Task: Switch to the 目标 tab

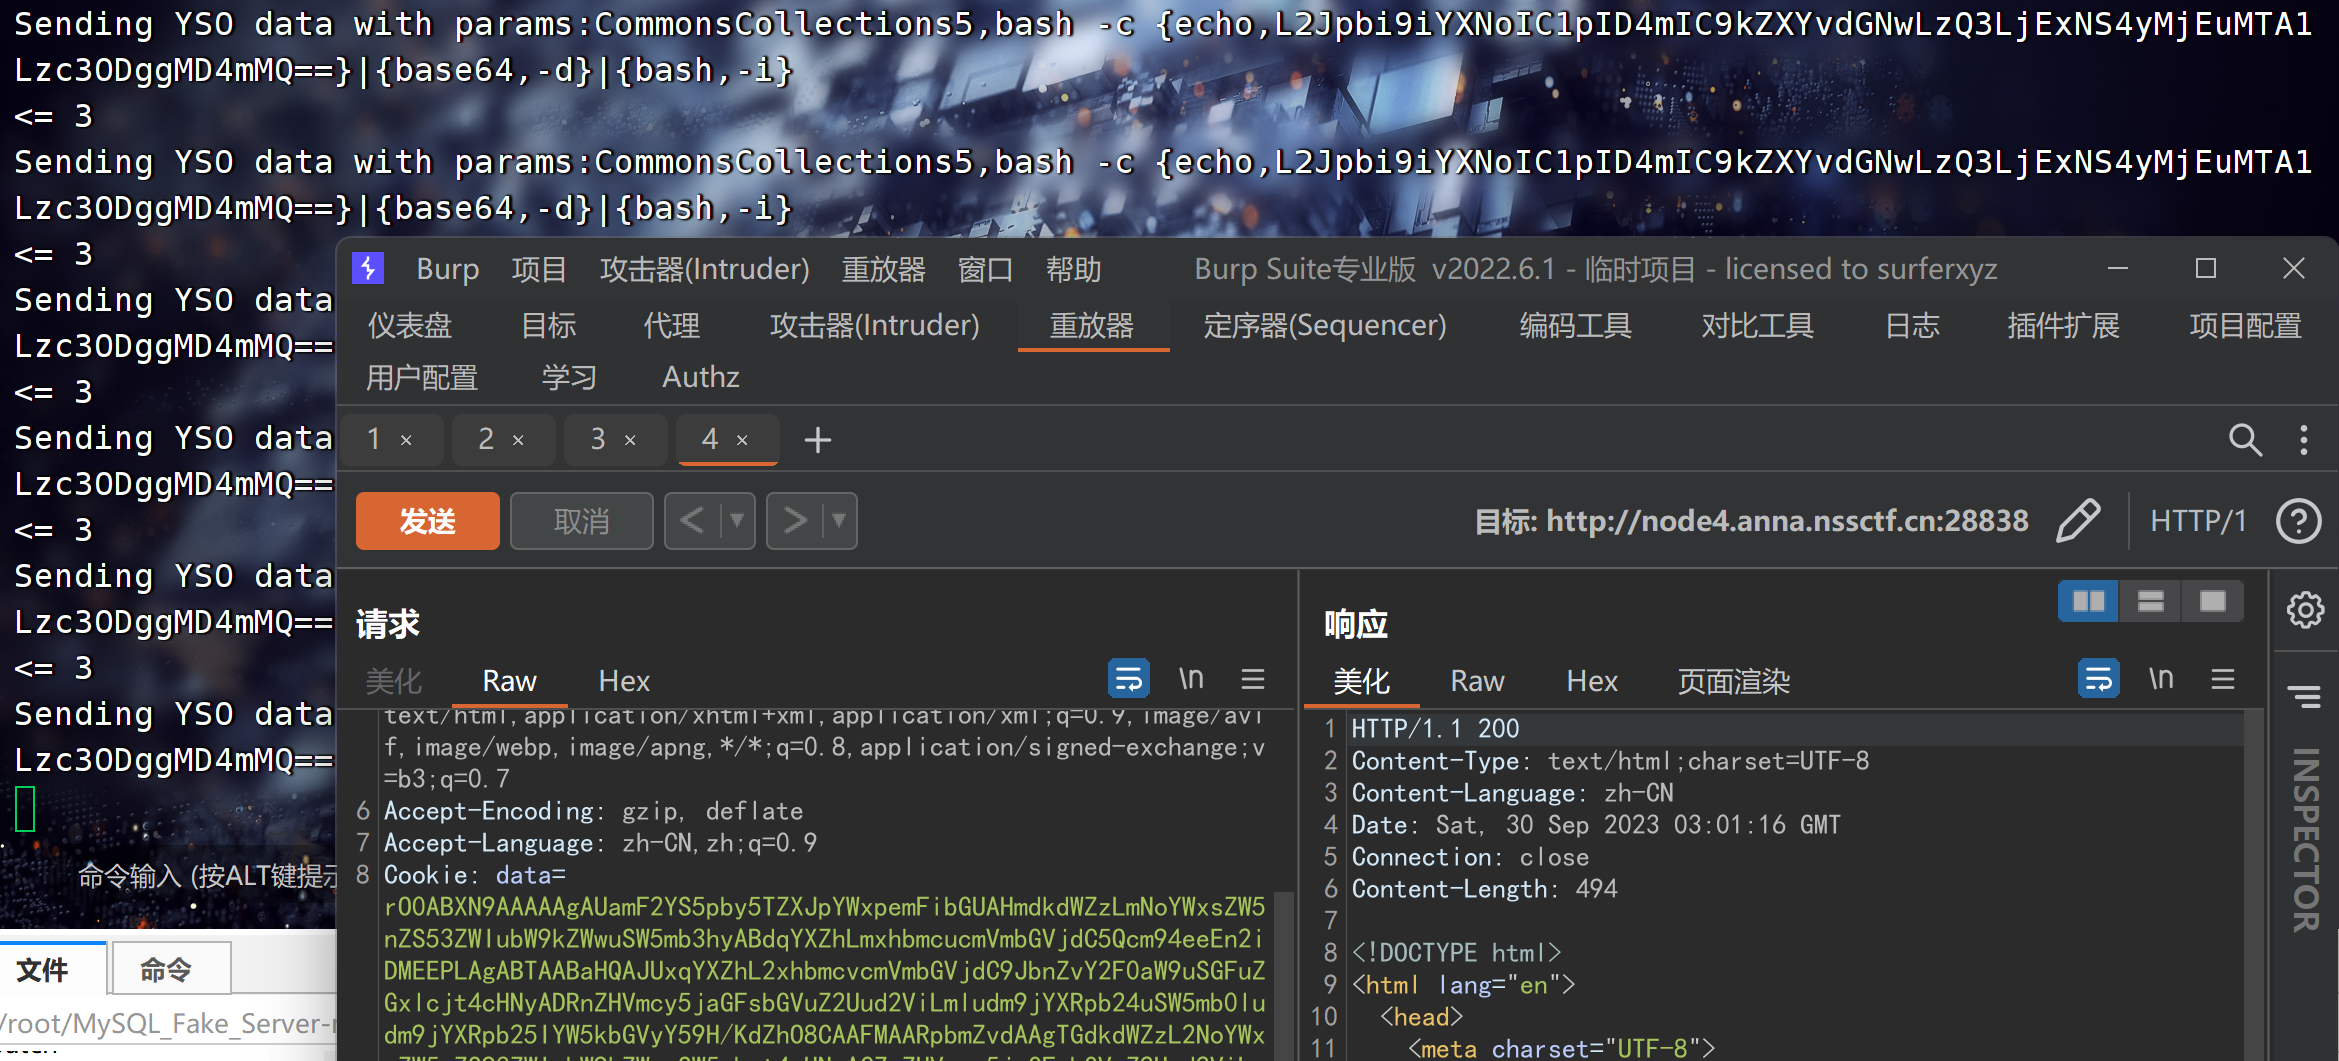Action: (549, 325)
